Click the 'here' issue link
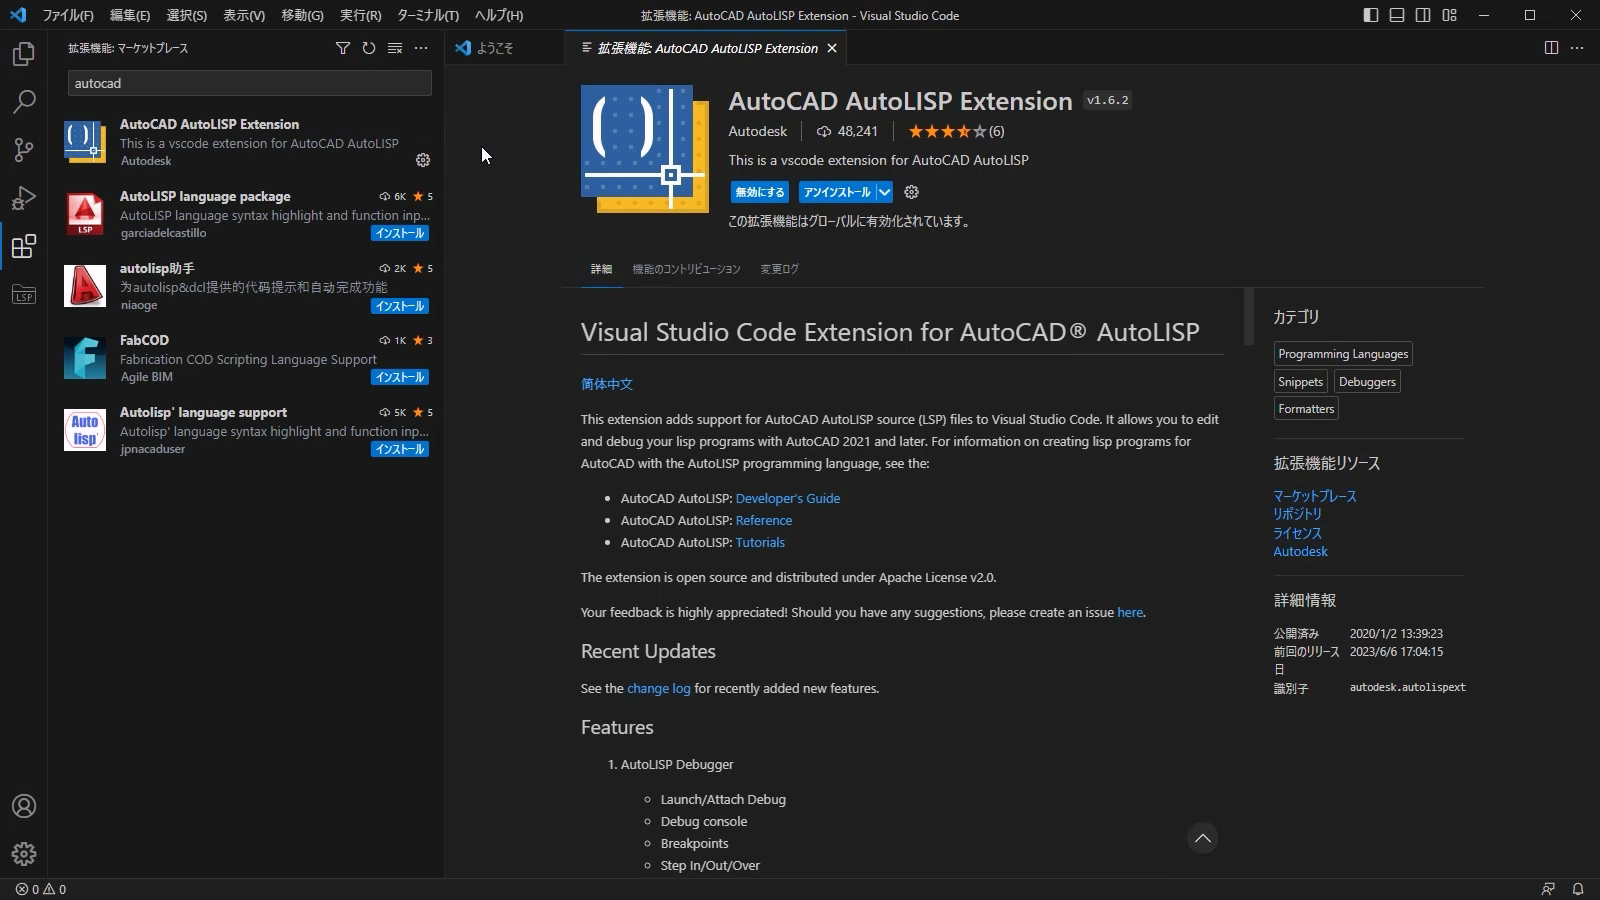Screen dimensions: 1600x900 coord(1130,612)
